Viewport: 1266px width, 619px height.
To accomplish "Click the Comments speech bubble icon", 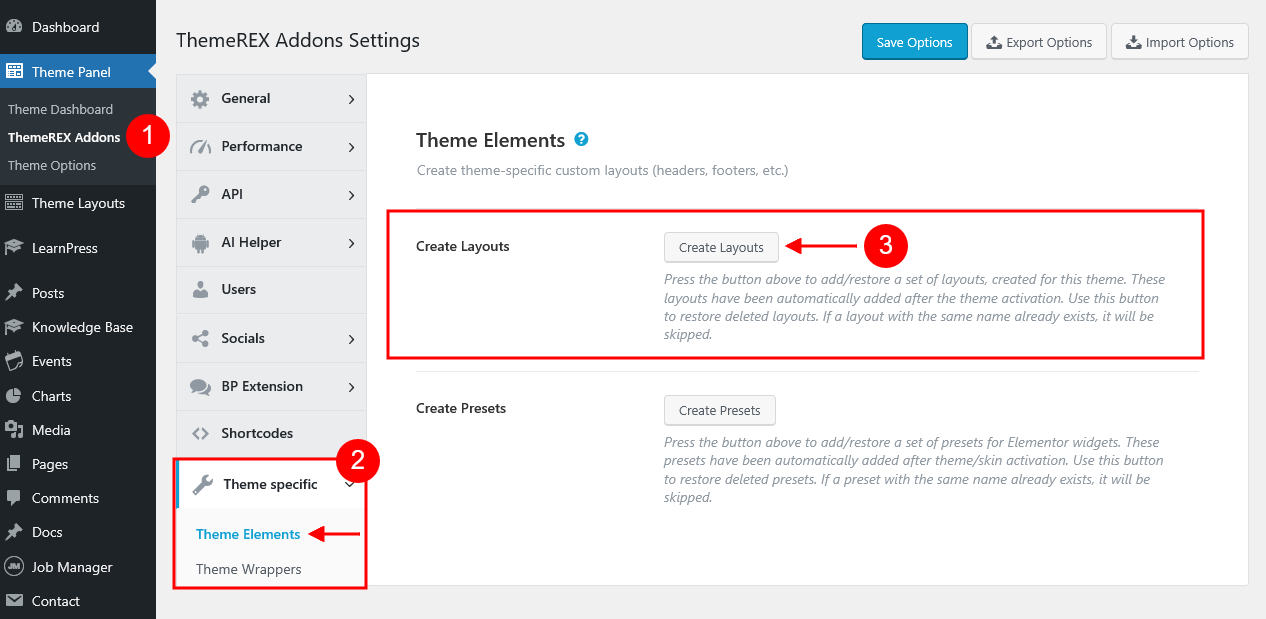I will [x=14, y=498].
